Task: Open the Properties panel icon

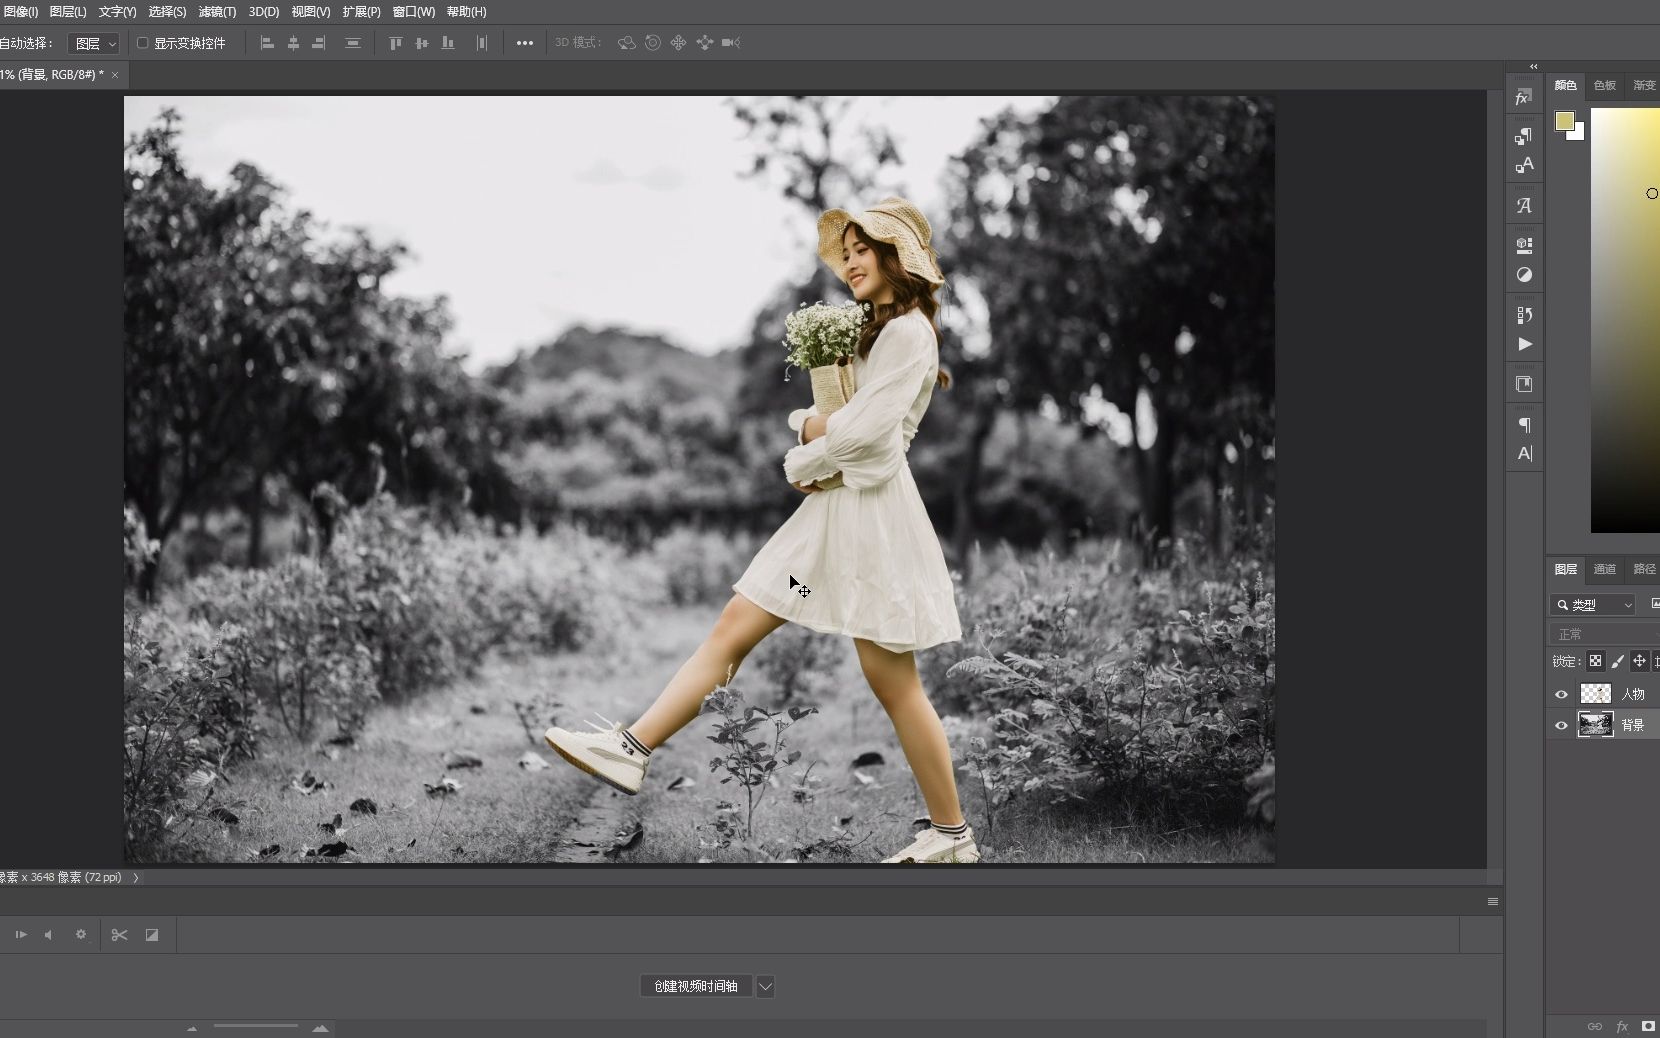Action: [1524, 244]
